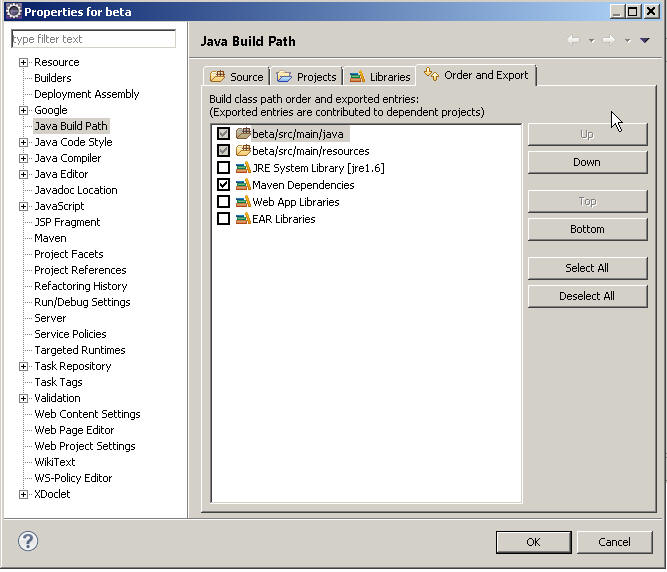Click the Properties window gear icon
The height and width of the screenshot is (572, 667).
pos(14,11)
